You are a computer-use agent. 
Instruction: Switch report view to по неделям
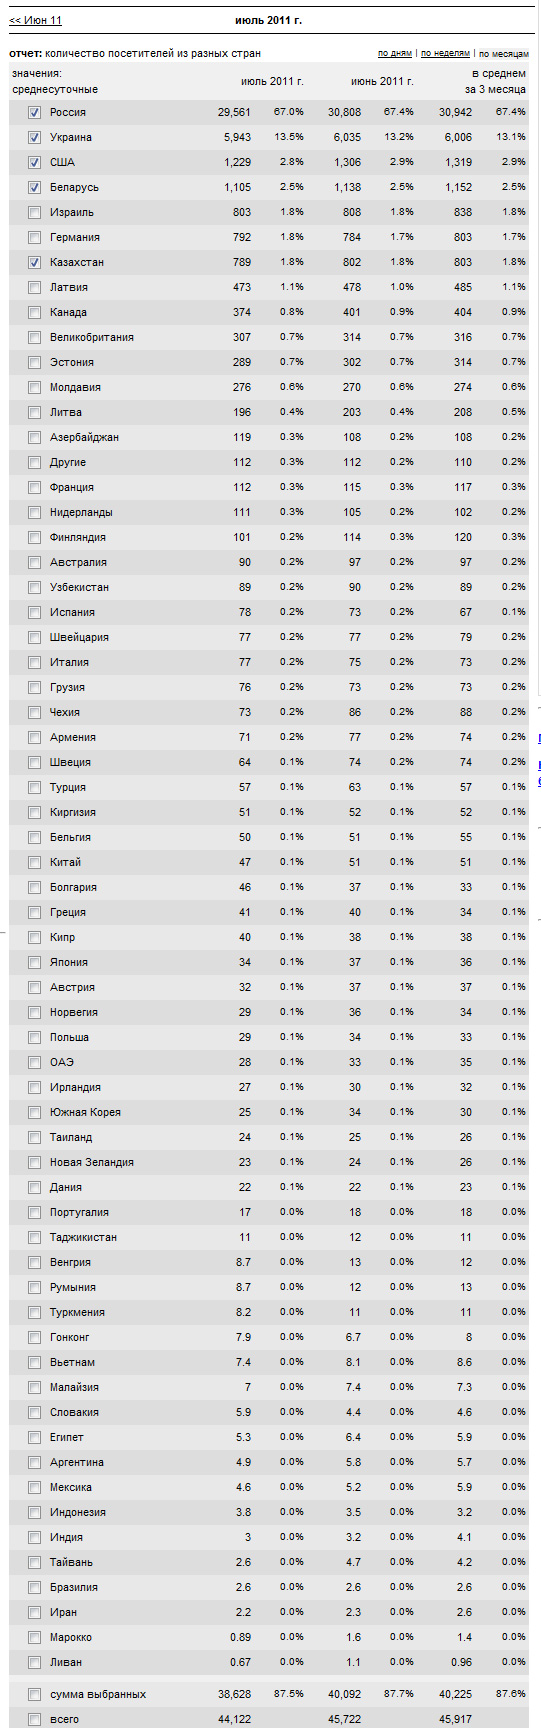[x=445, y=54]
